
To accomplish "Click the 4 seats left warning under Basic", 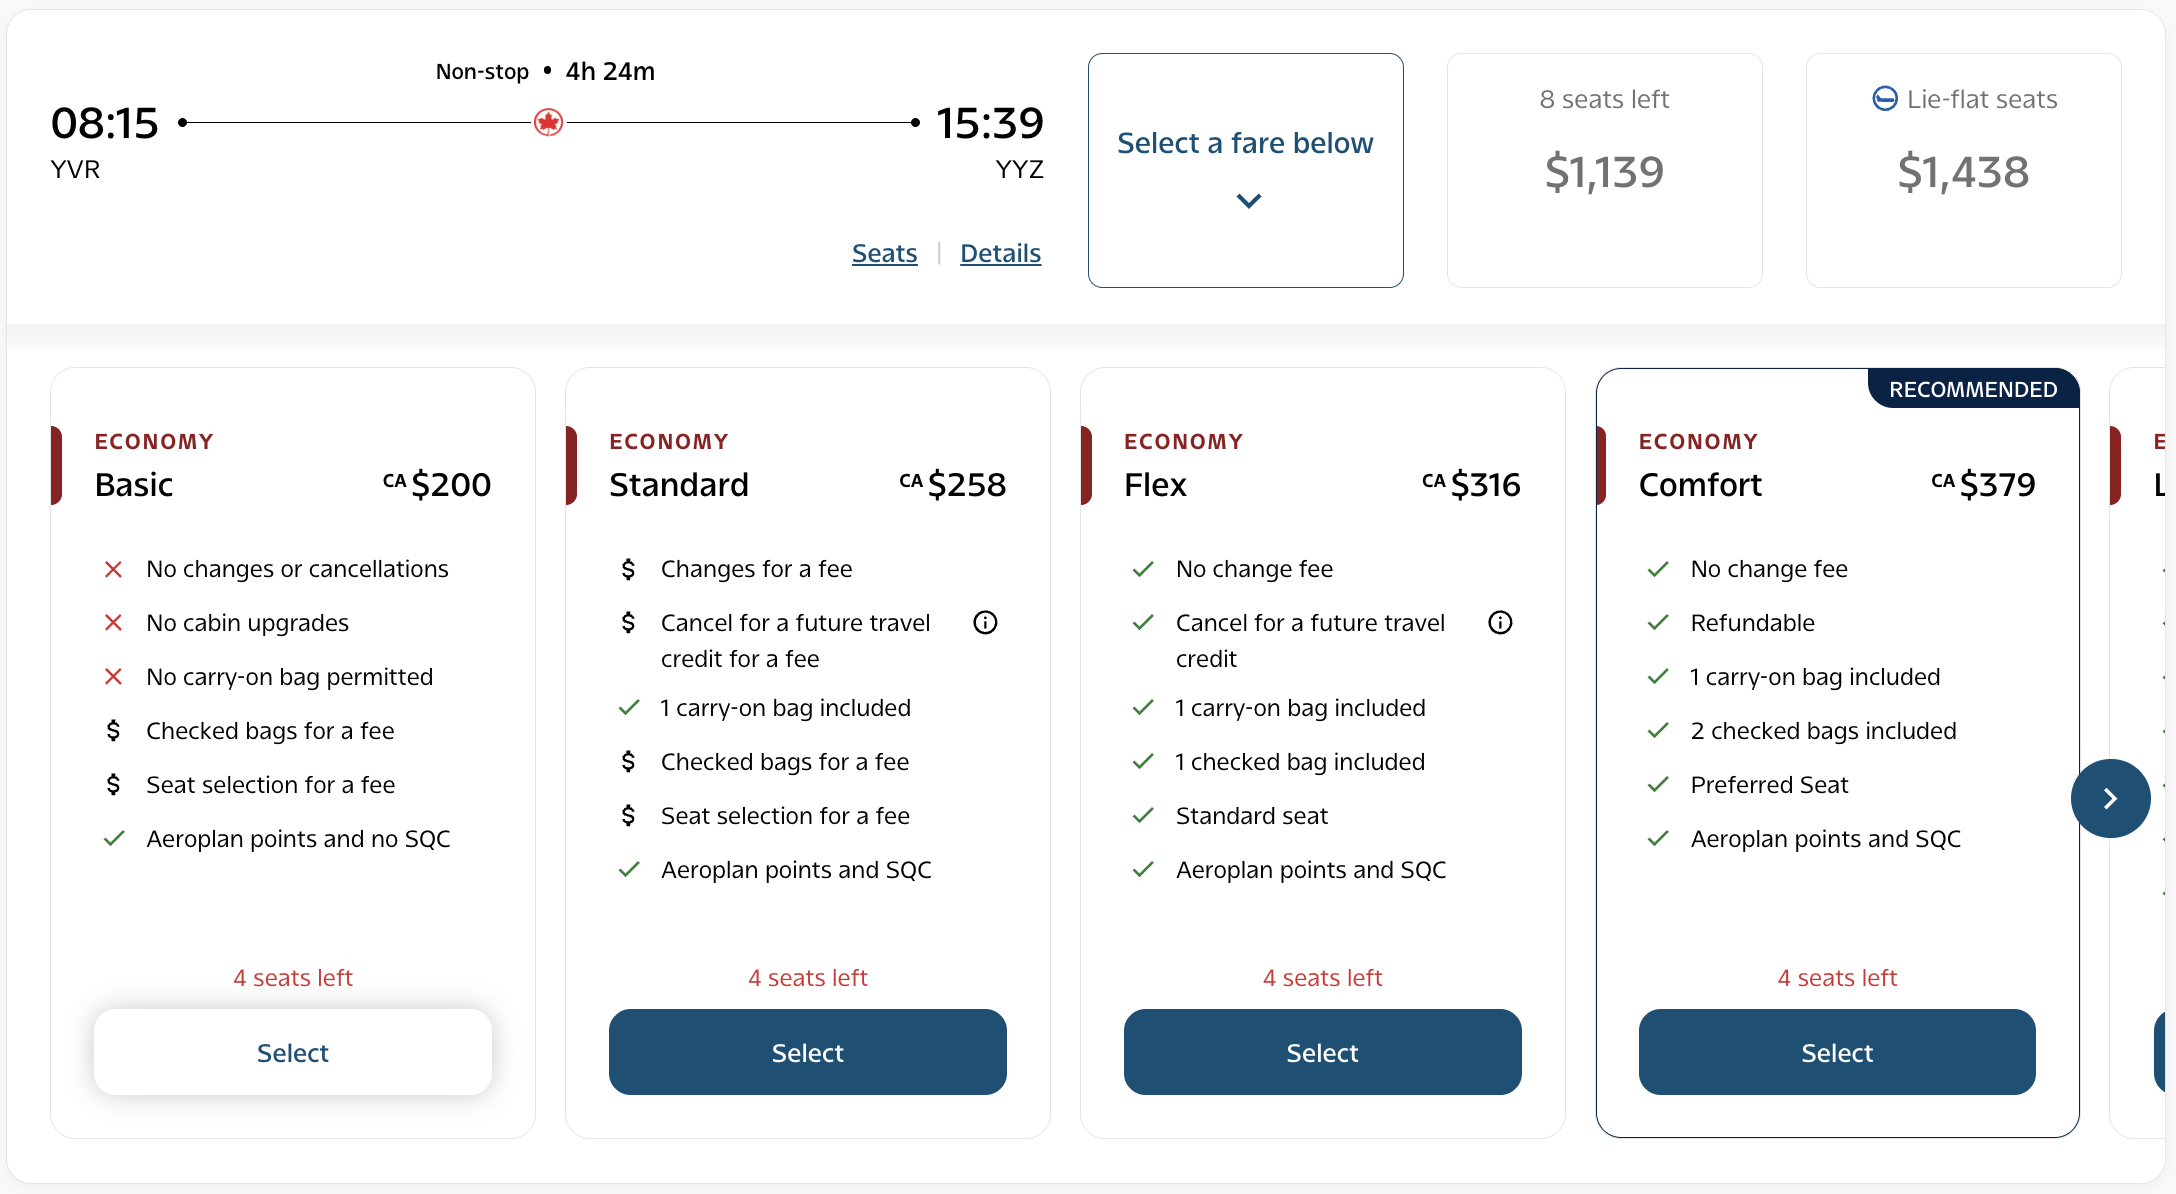I will [x=292, y=977].
